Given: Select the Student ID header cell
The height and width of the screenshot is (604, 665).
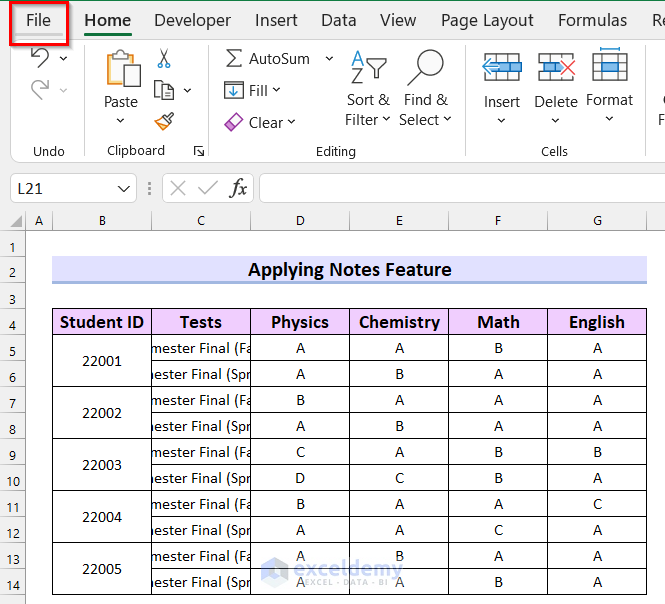Looking at the screenshot, I should tap(102, 322).
